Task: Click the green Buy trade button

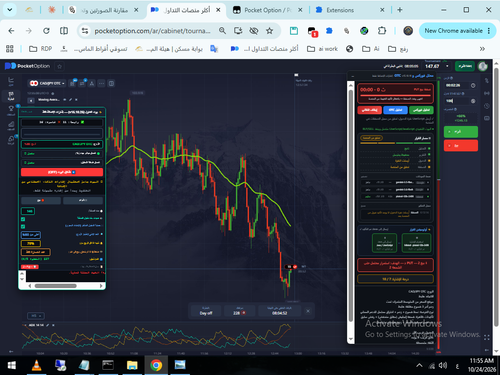Action: click(461, 132)
